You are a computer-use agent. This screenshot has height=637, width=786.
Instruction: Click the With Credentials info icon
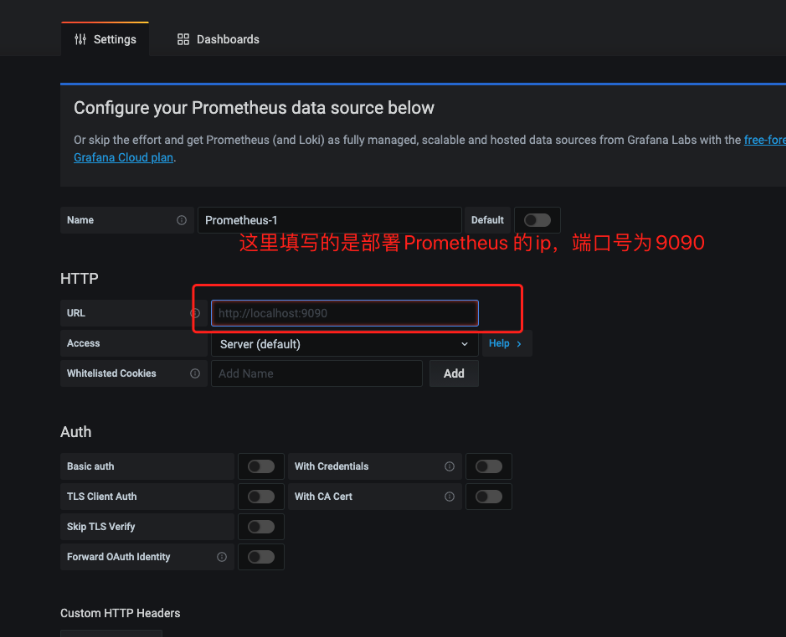(x=450, y=467)
